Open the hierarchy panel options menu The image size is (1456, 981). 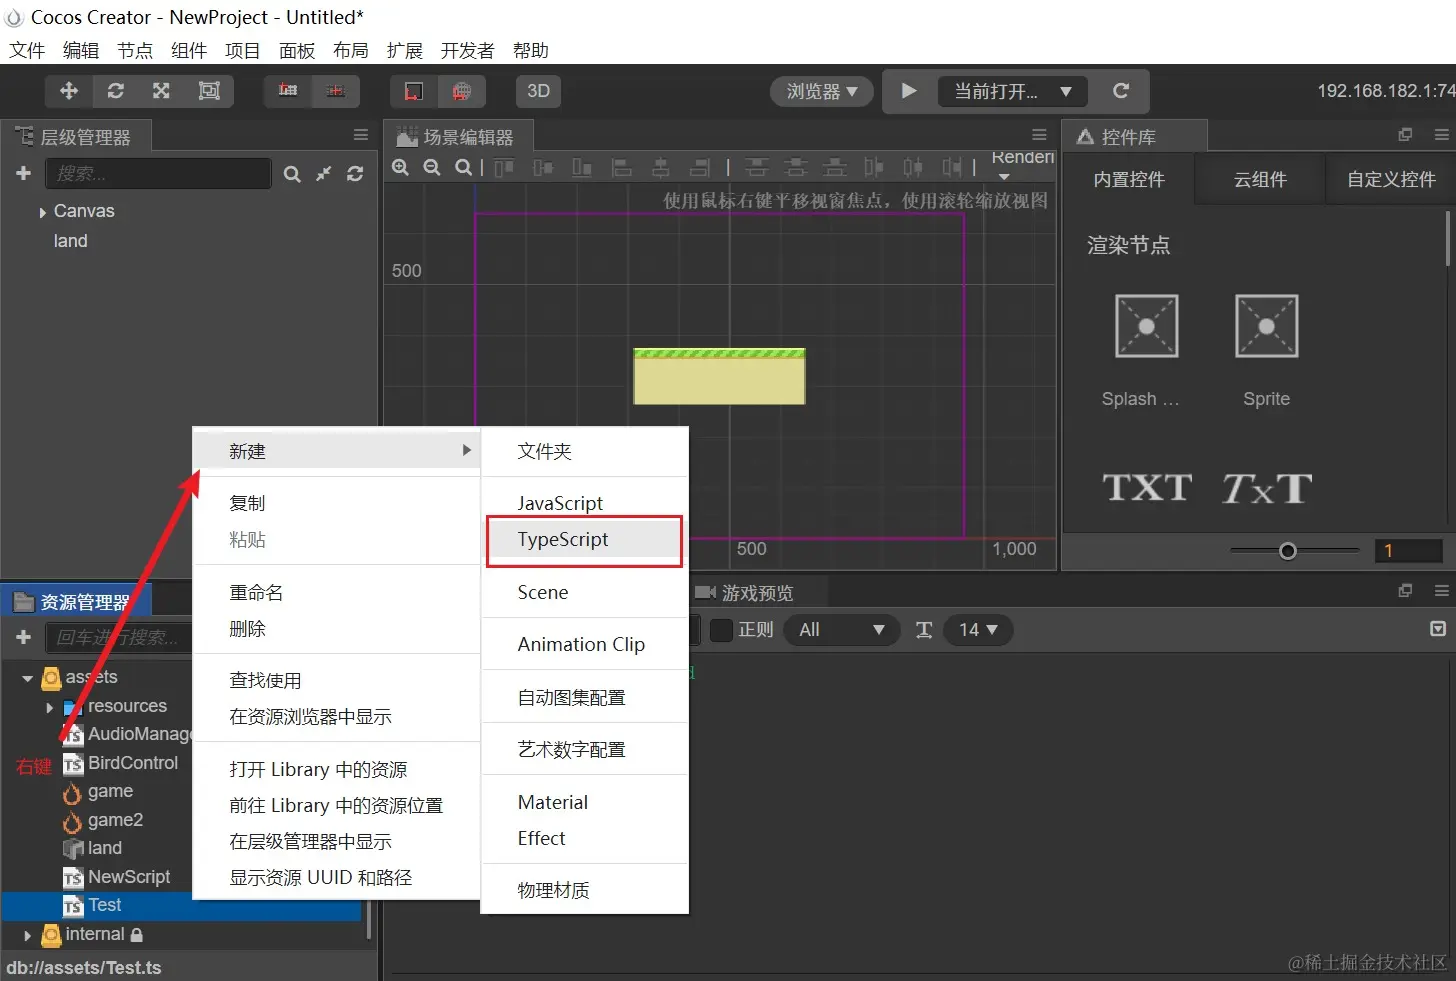(x=361, y=135)
